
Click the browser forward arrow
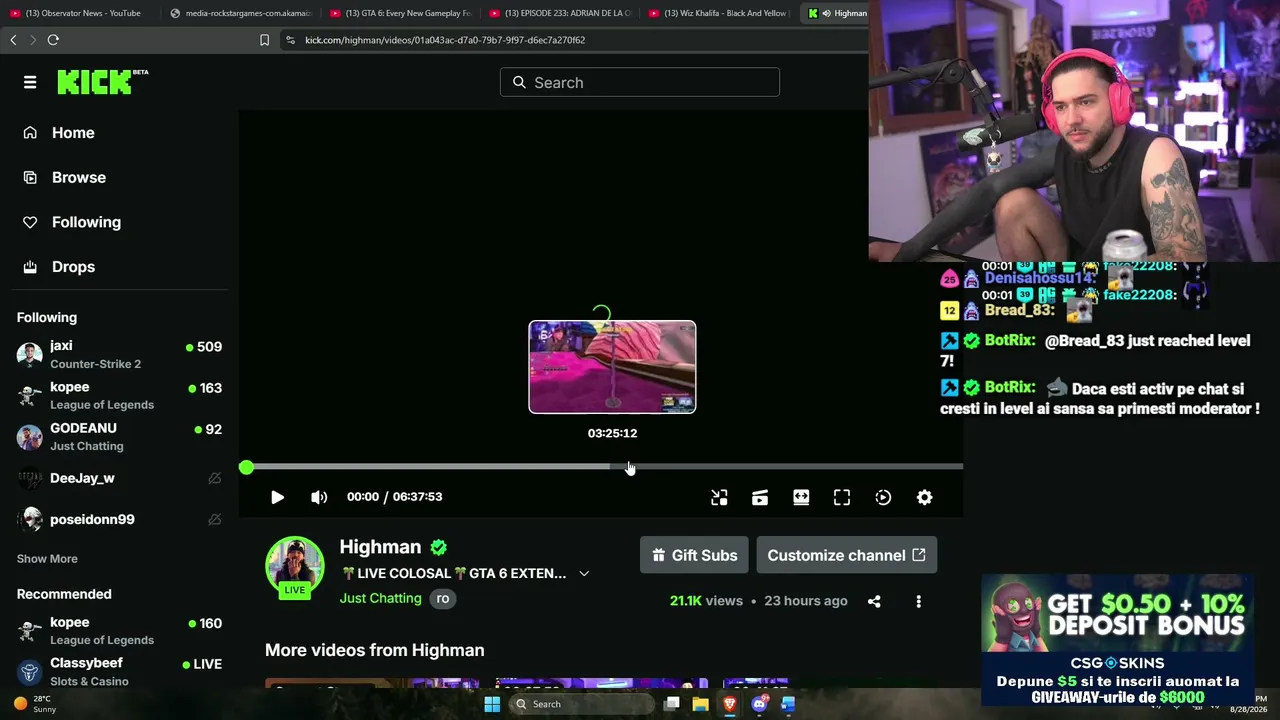(32, 40)
